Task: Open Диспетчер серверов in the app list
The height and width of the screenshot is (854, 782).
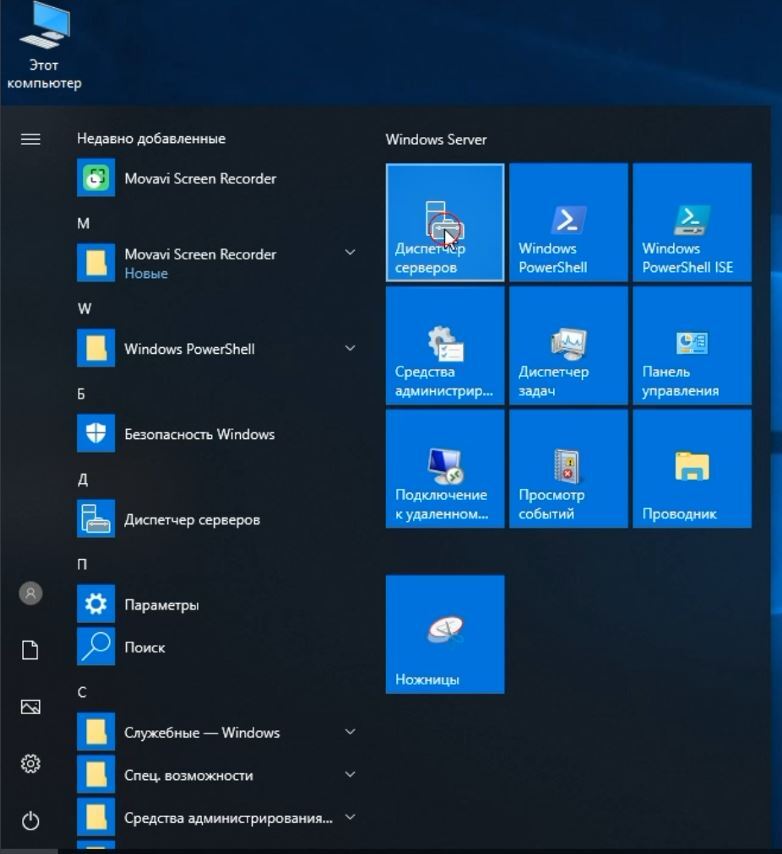Action: pyautogui.click(x=218, y=518)
